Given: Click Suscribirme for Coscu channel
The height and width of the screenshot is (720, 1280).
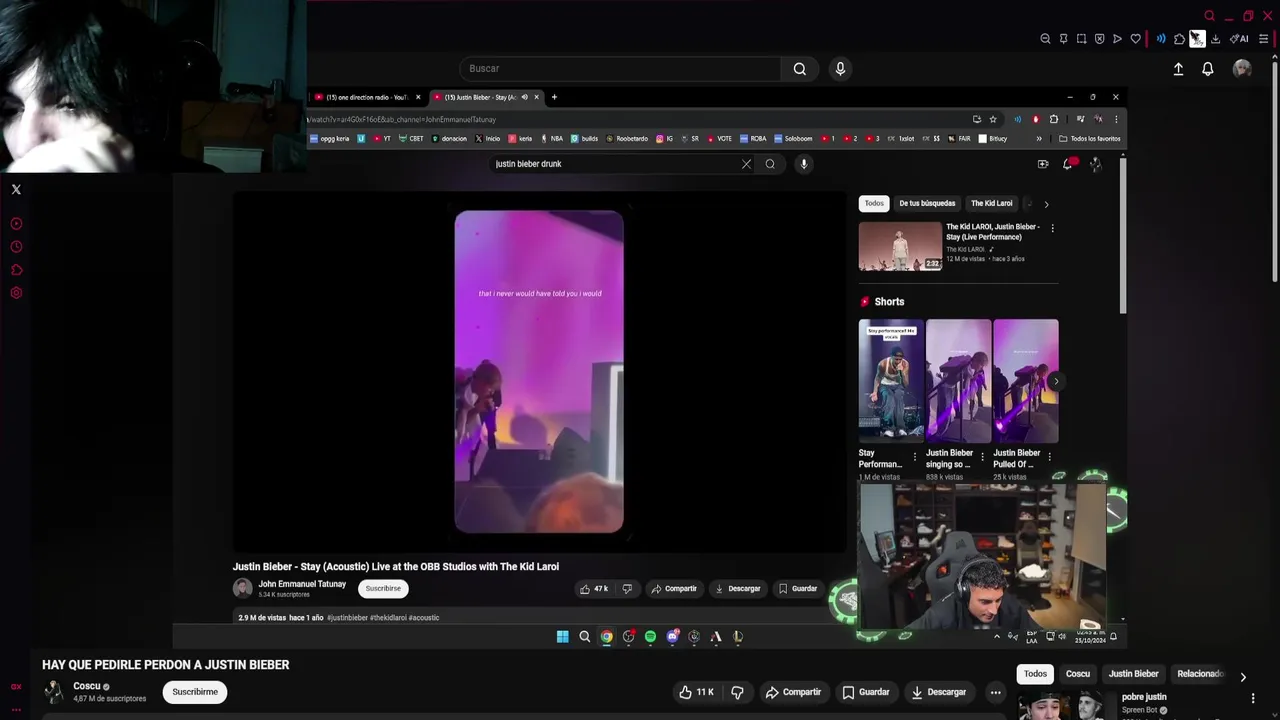Looking at the screenshot, I should point(195,692).
